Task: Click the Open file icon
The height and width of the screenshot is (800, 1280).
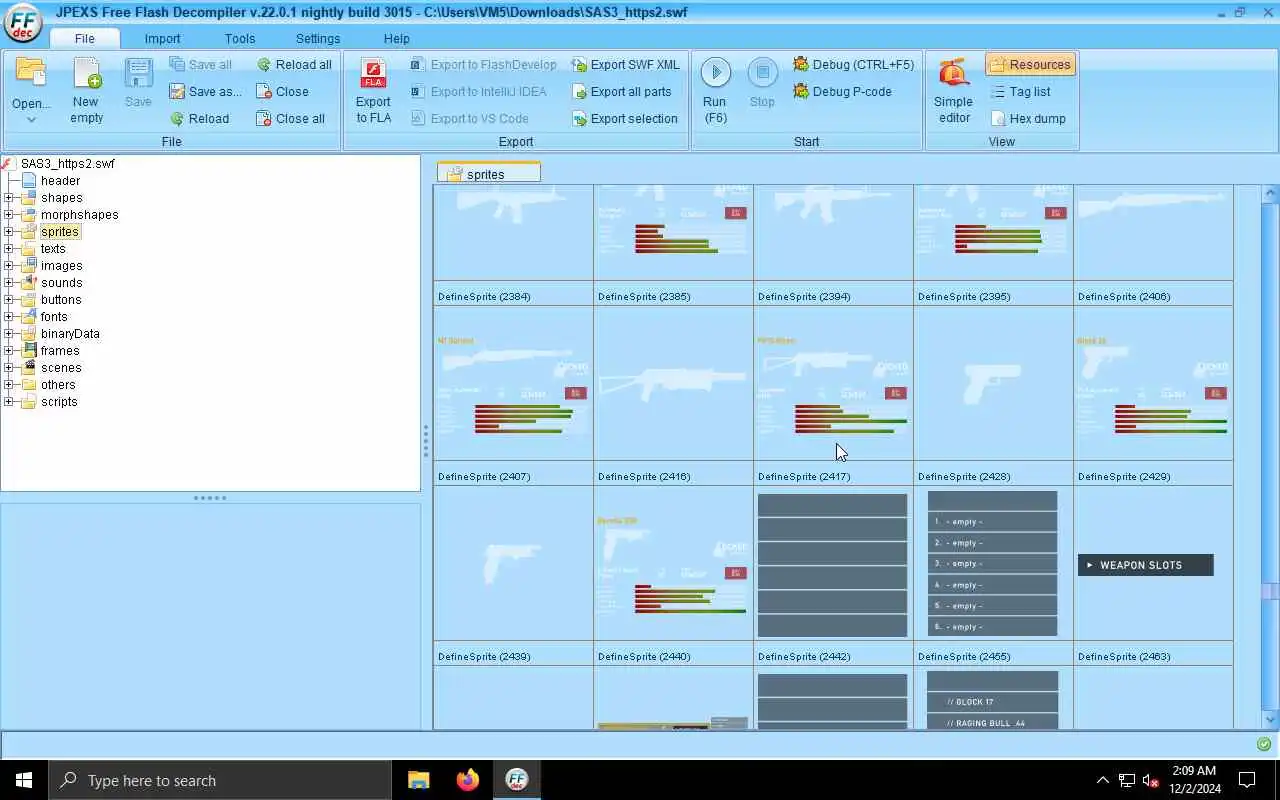Action: 31,74
